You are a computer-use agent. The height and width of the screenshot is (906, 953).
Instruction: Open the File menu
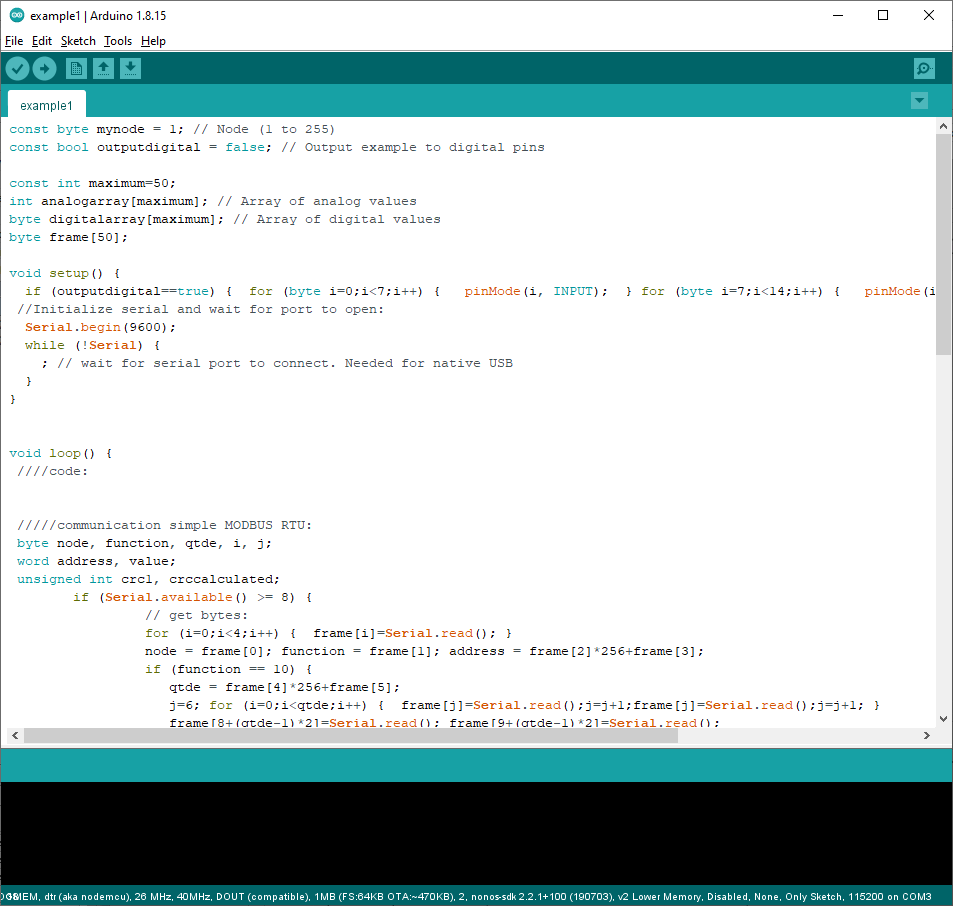[14, 41]
